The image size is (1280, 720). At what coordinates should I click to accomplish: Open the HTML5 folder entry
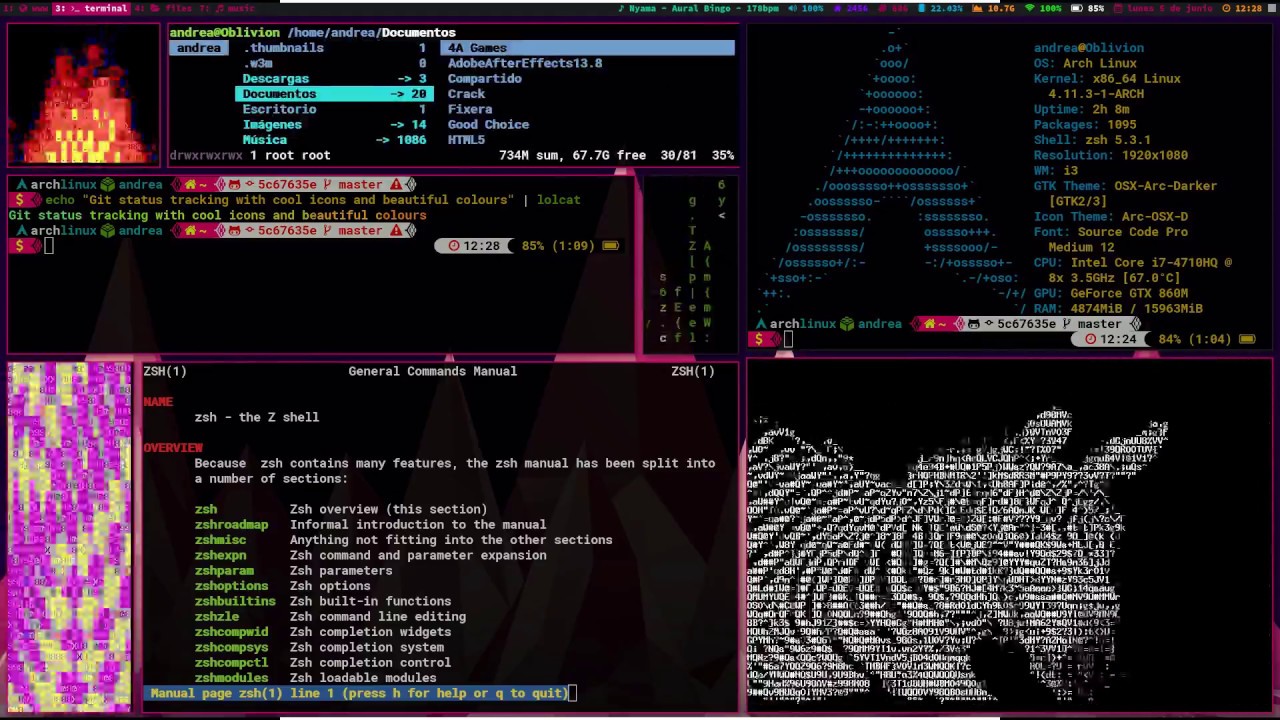click(x=466, y=140)
